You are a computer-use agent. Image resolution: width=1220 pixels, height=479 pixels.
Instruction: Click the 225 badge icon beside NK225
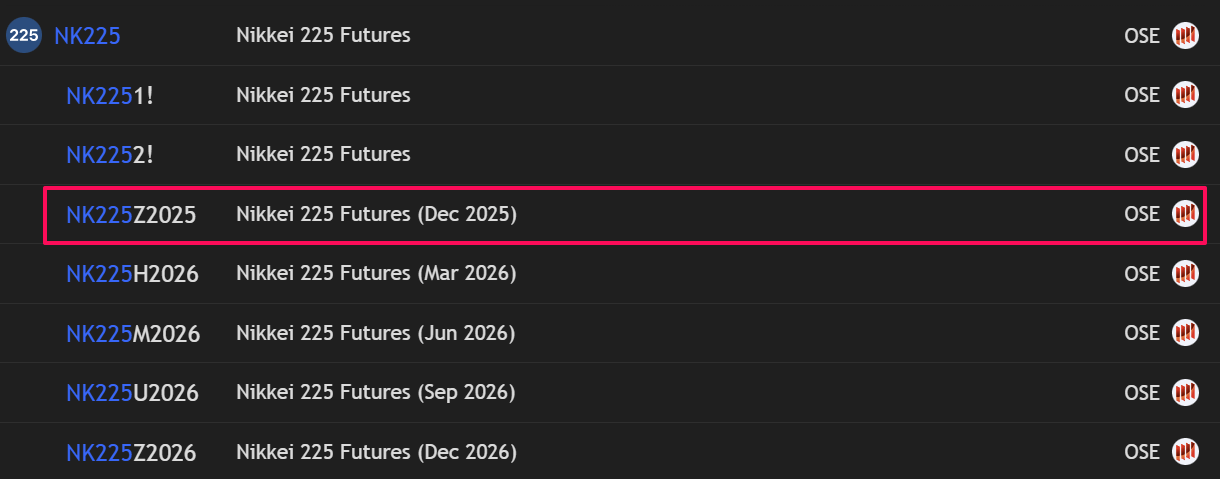[23, 36]
